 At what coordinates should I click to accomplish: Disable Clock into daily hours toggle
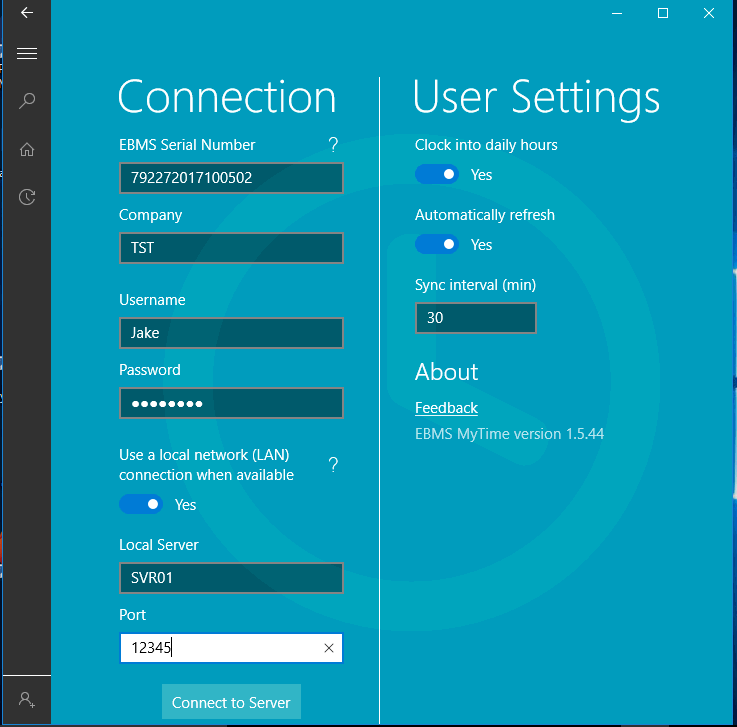(x=437, y=175)
